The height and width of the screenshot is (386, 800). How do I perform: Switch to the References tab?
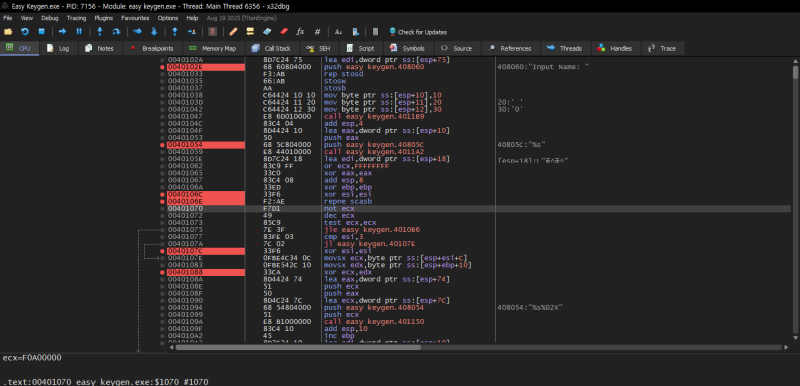tap(510, 48)
